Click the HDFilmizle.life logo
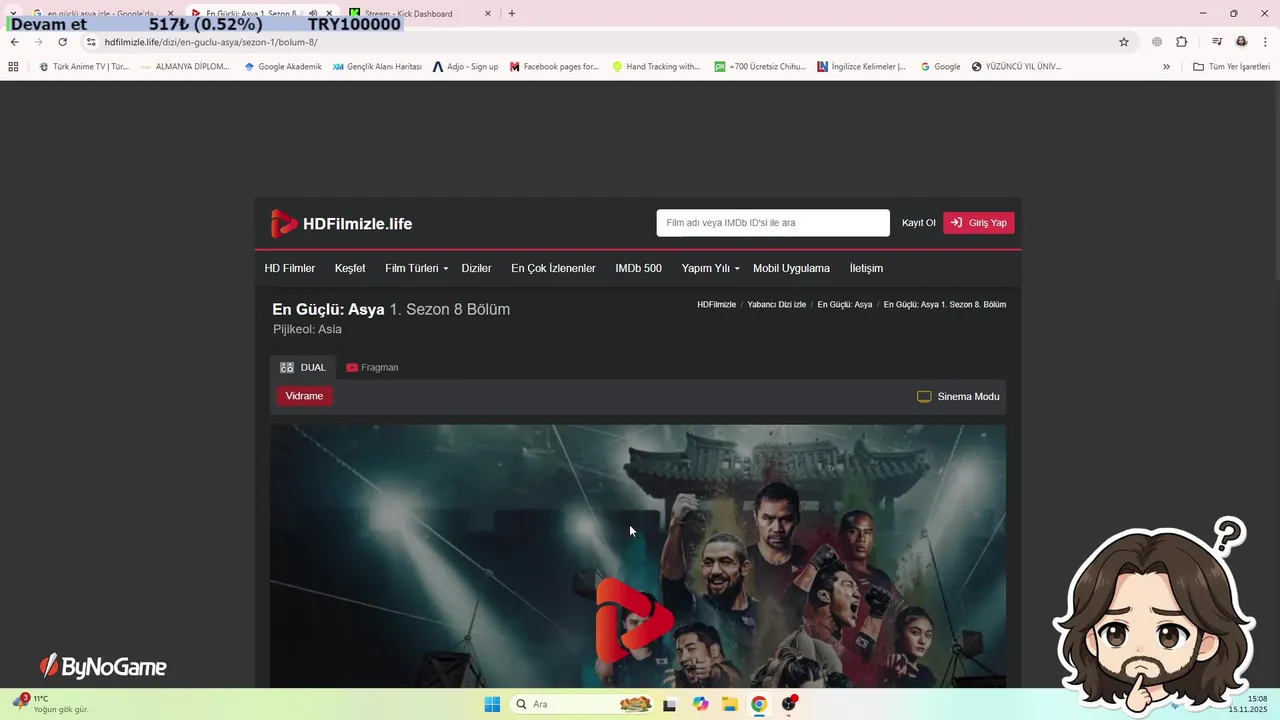Screen dimensions: 1280x720 pyautogui.click(x=341, y=224)
